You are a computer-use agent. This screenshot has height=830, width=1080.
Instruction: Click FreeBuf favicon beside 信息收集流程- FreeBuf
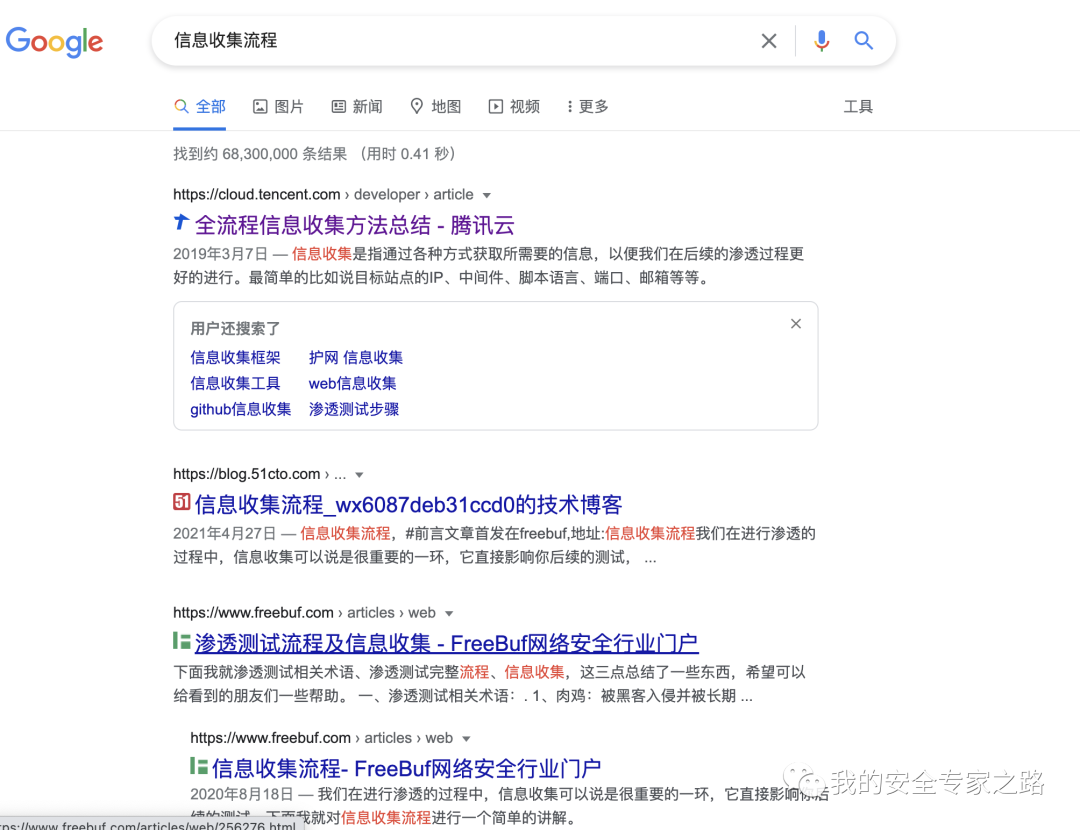198,766
